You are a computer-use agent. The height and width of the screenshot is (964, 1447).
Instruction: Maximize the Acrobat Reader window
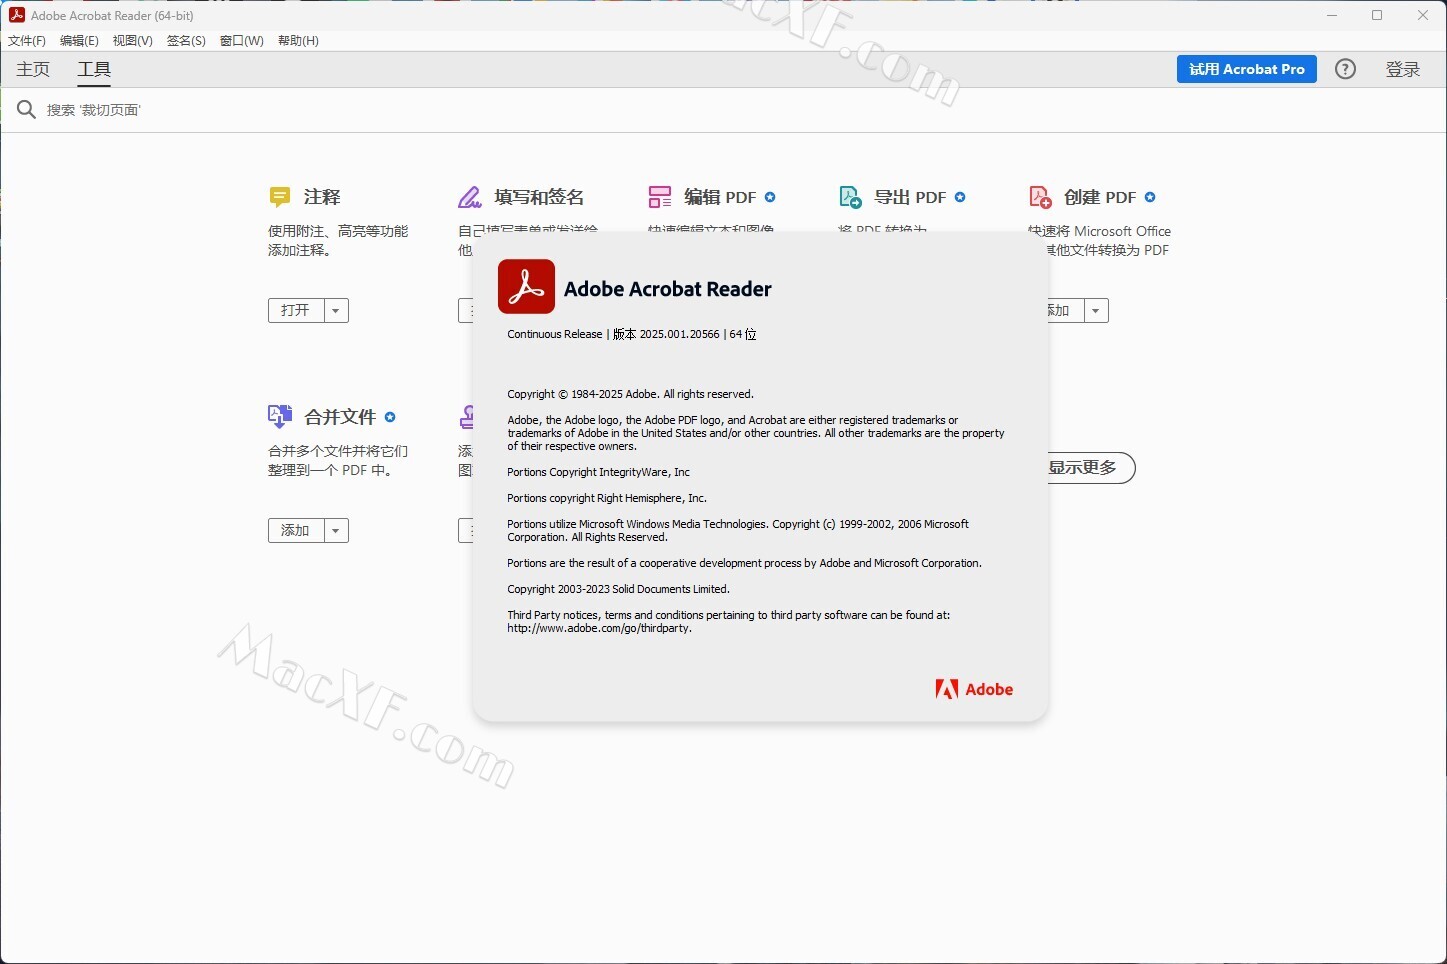1377,15
